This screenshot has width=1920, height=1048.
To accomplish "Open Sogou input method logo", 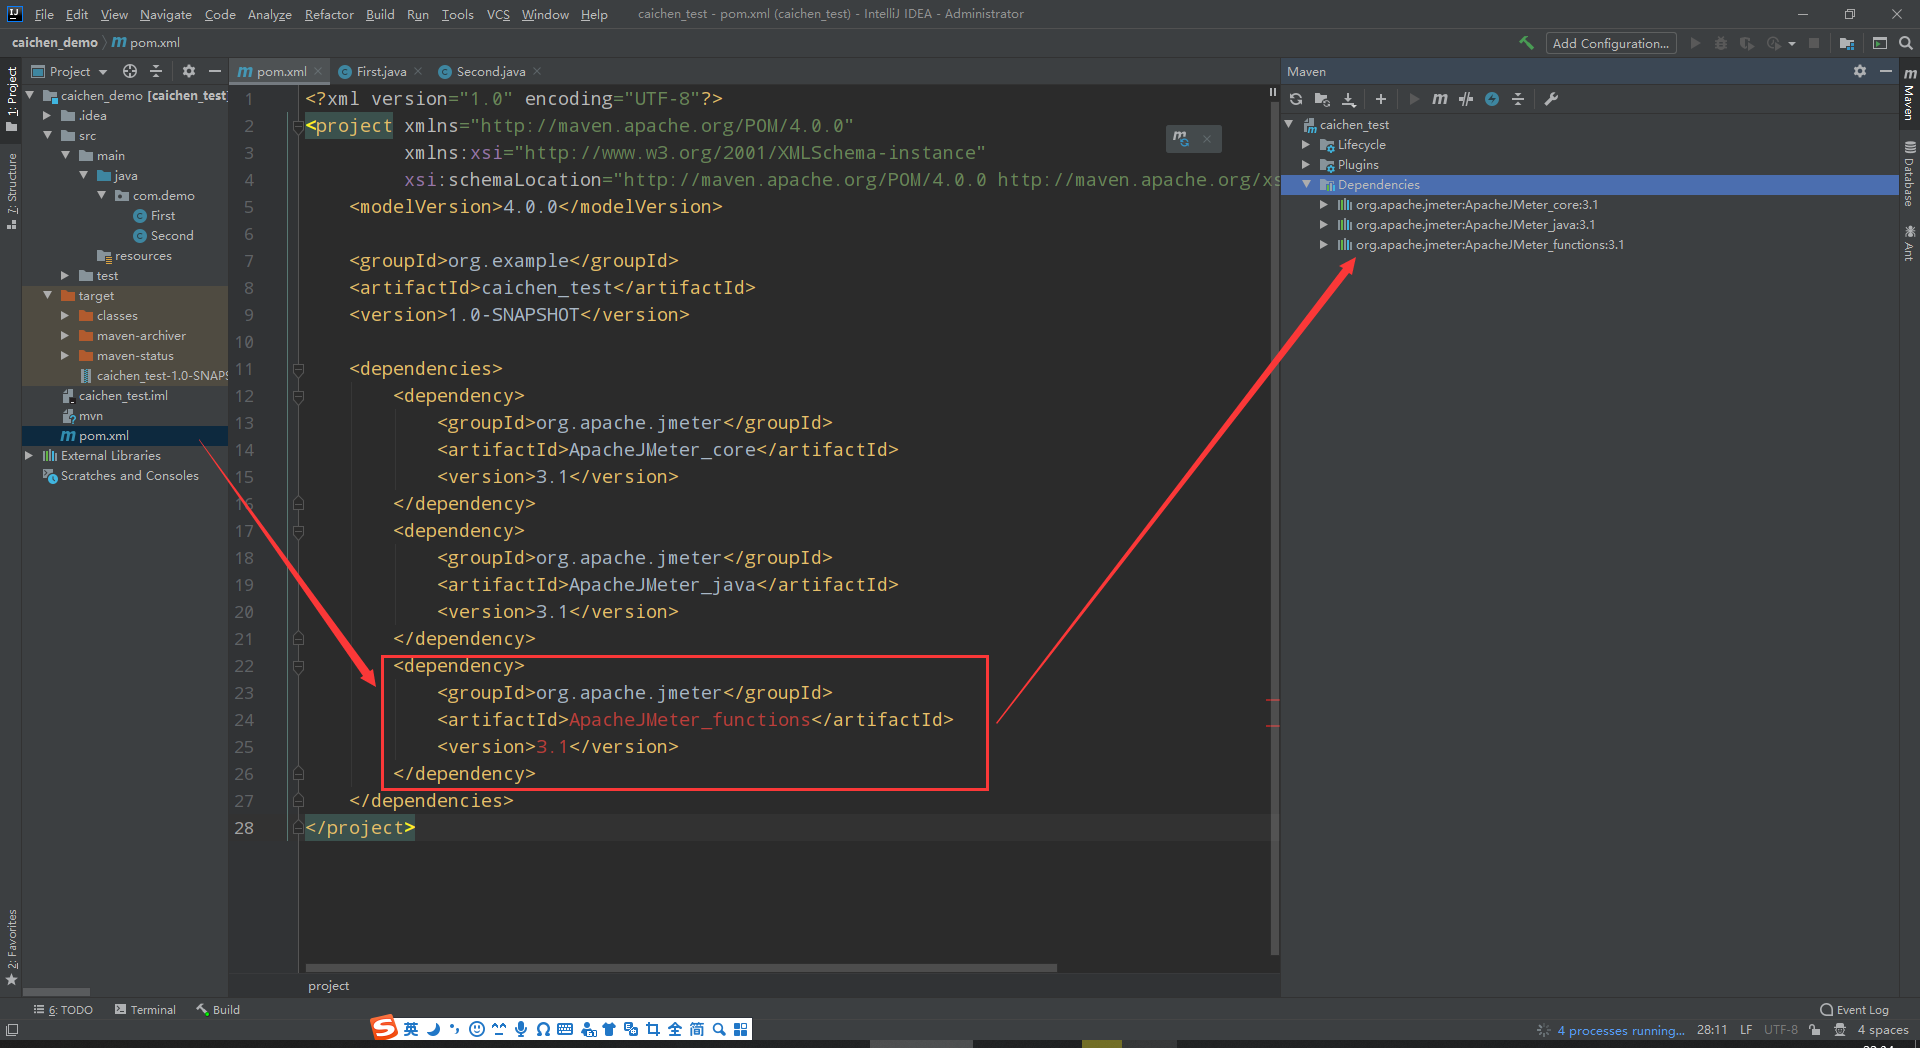I will click(x=384, y=1028).
